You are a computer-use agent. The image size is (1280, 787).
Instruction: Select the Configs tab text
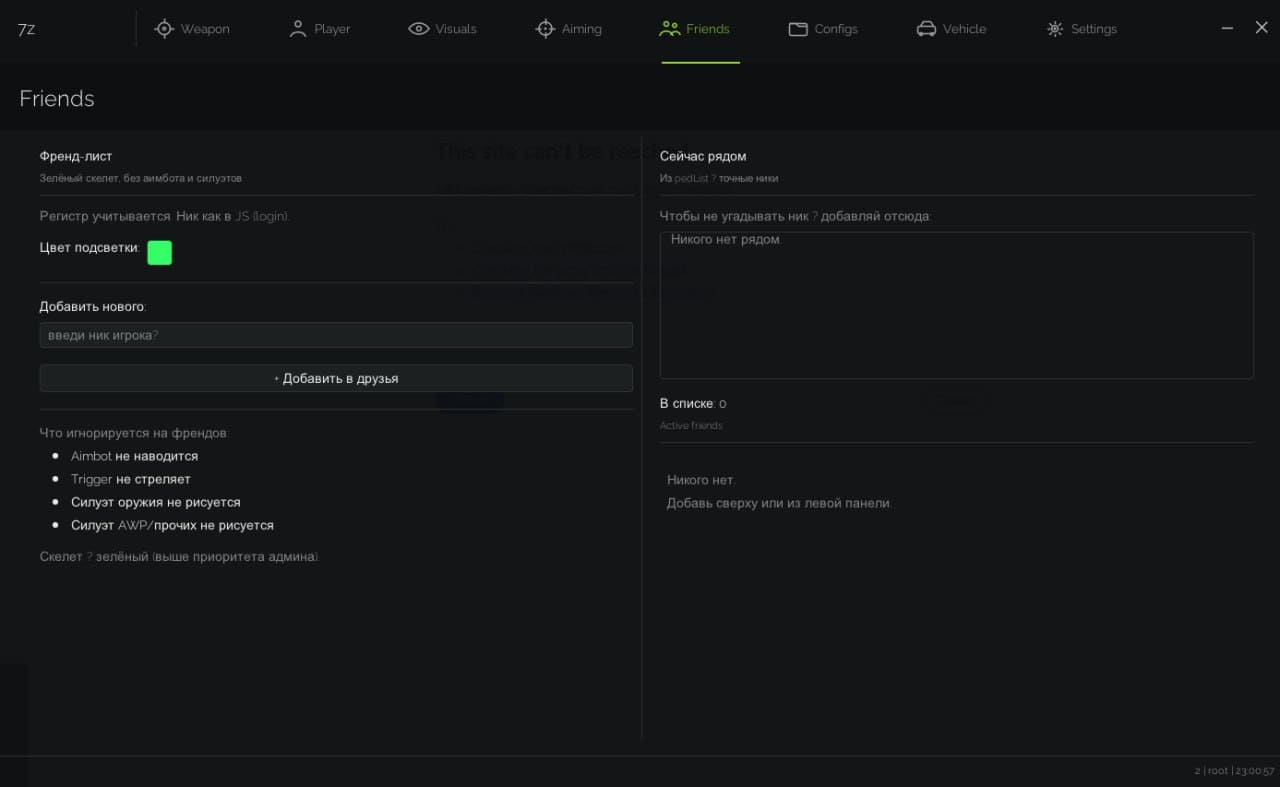coord(836,29)
